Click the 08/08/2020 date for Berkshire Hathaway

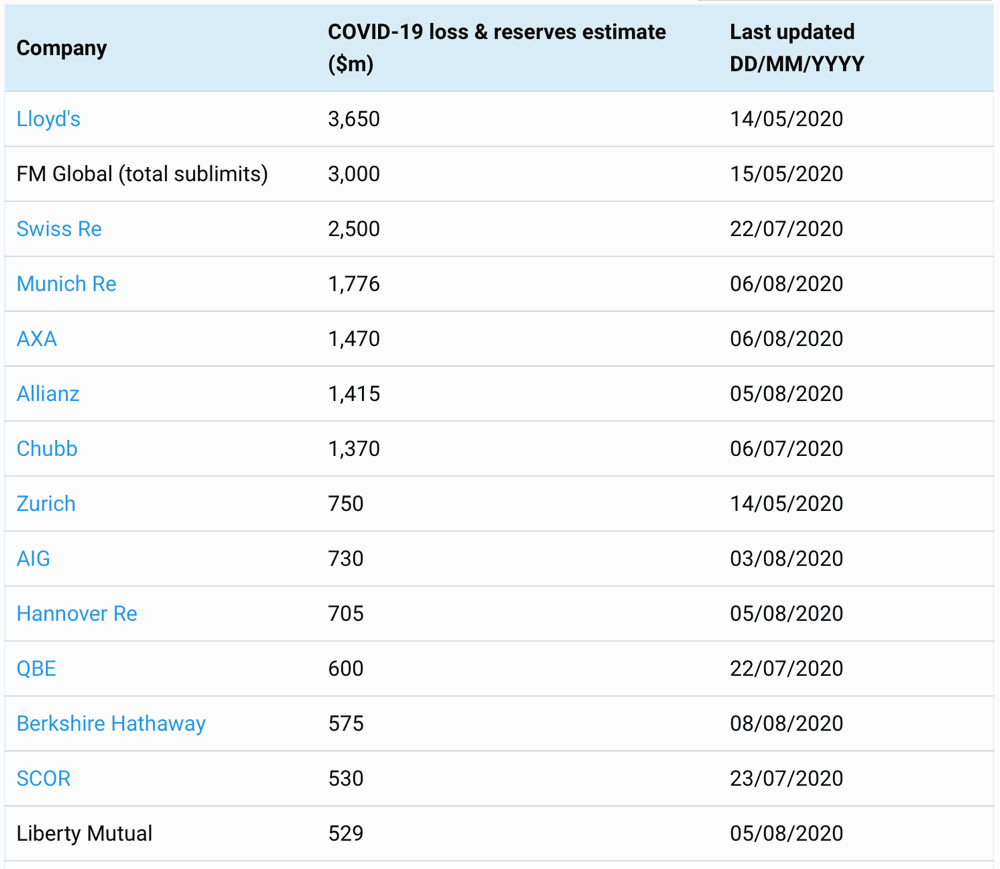pyautogui.click(x=786, y=724)
